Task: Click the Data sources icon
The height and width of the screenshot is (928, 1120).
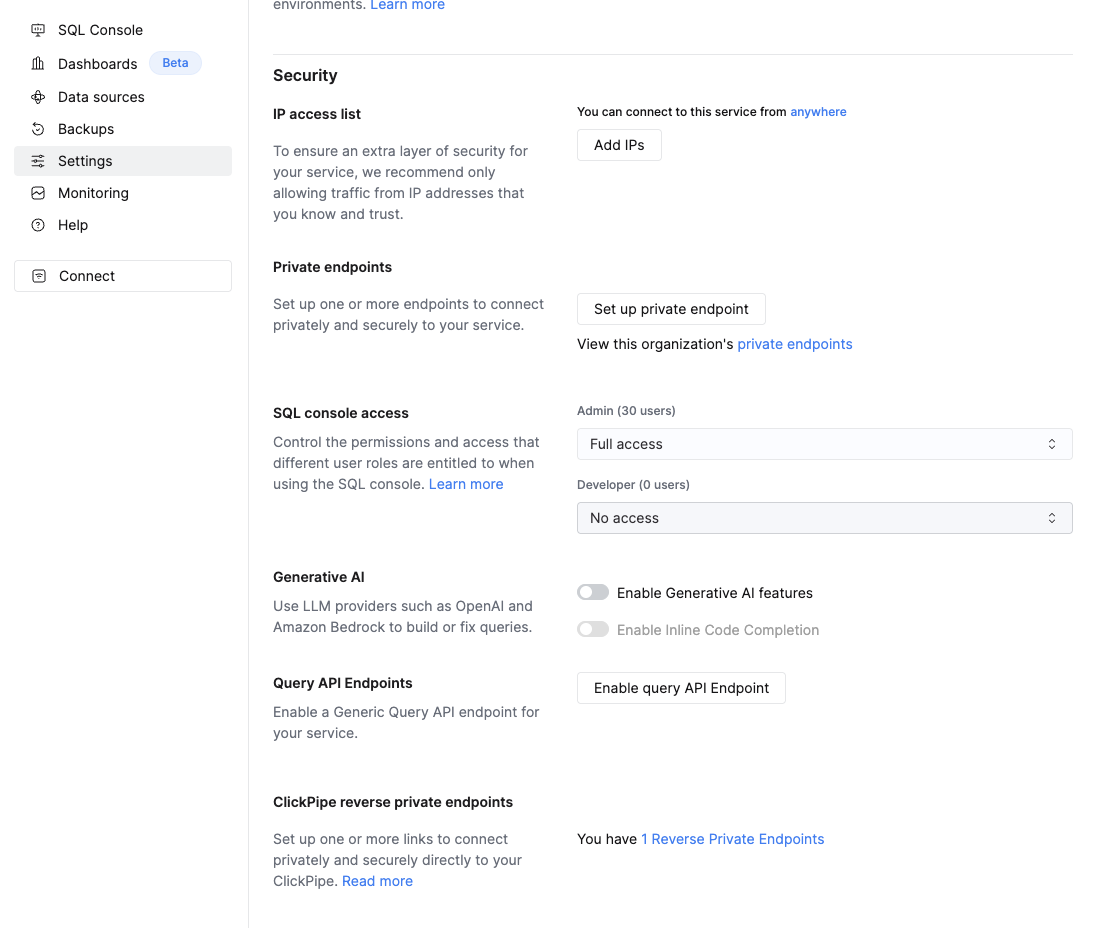Action: point(38,97)
